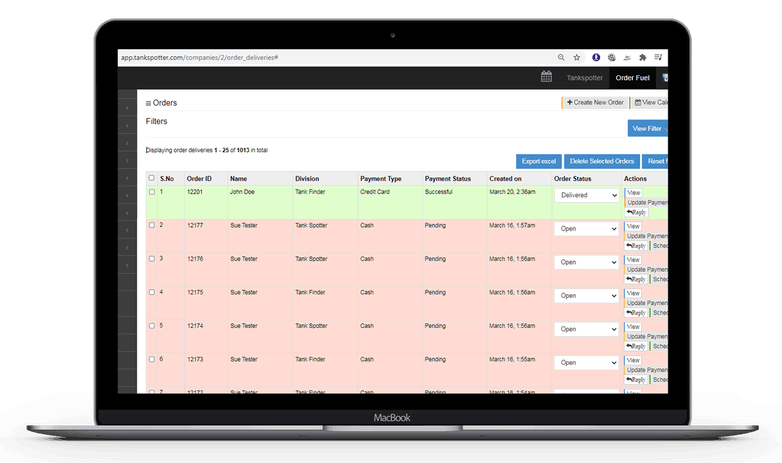Screen dimensions: 782x463
Task: Open the Order Status dropdown for order 12177
Action: [586, 229]
